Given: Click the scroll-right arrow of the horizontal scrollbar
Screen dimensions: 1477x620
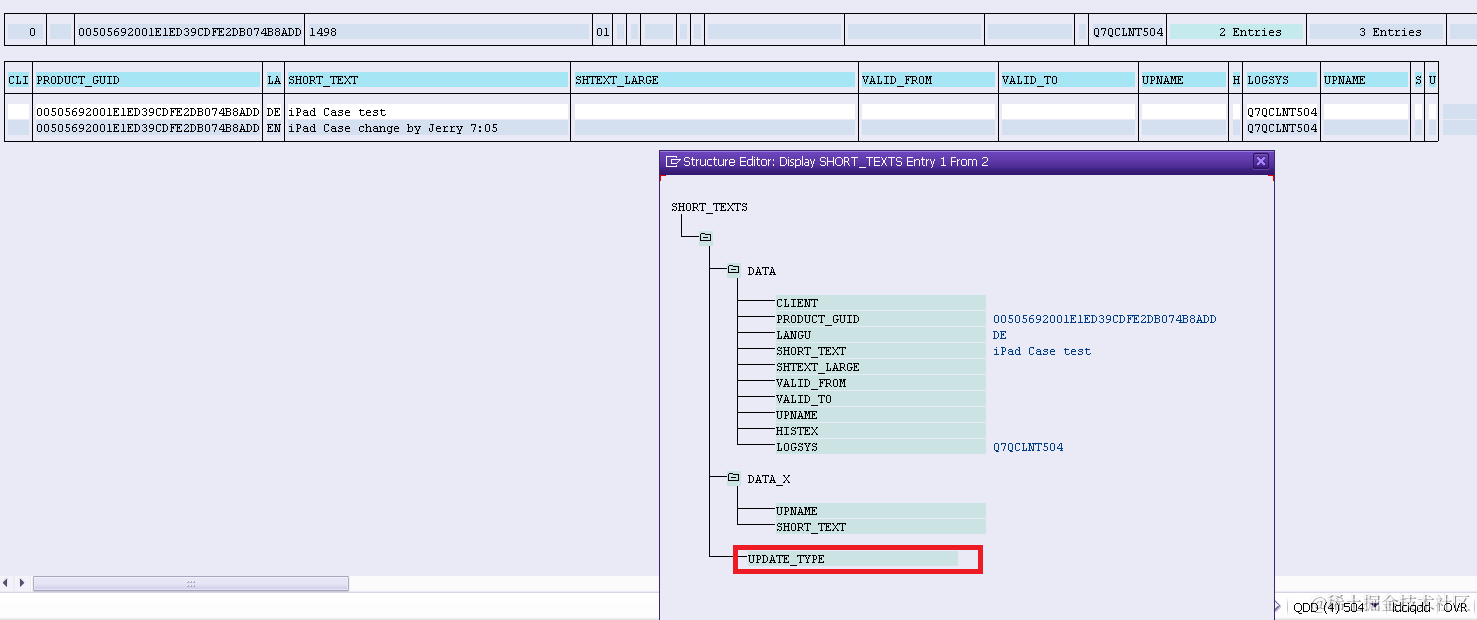Looking at the screenshot, I should point(20,583).
